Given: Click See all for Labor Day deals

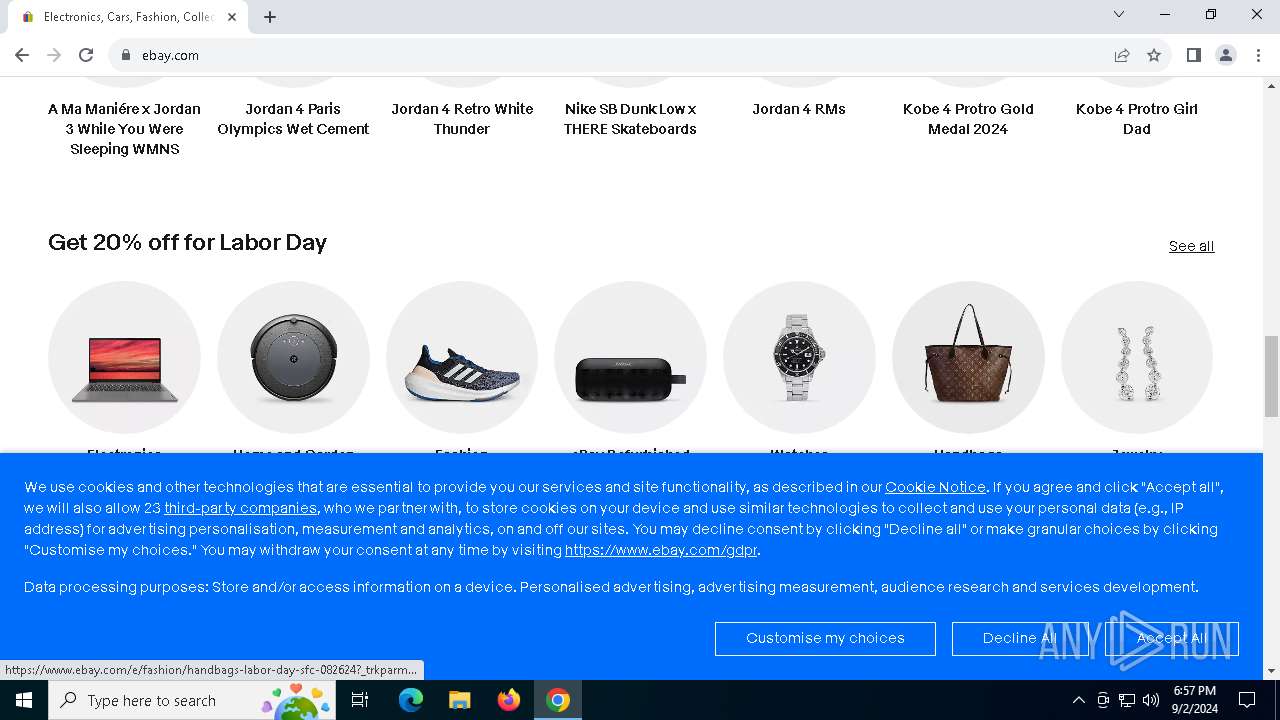Looking at the screenshot, I should pos(1191,246).
